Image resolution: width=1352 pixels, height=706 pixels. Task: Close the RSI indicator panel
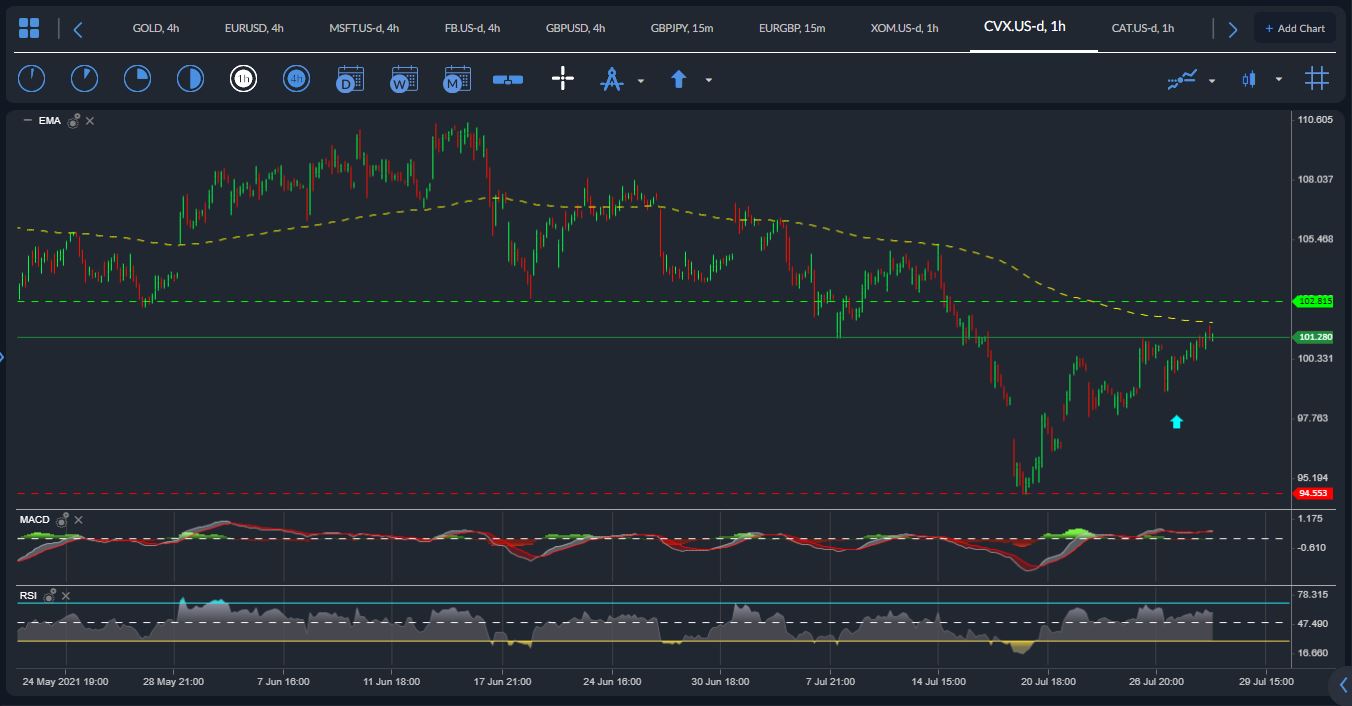pos(66,596)
